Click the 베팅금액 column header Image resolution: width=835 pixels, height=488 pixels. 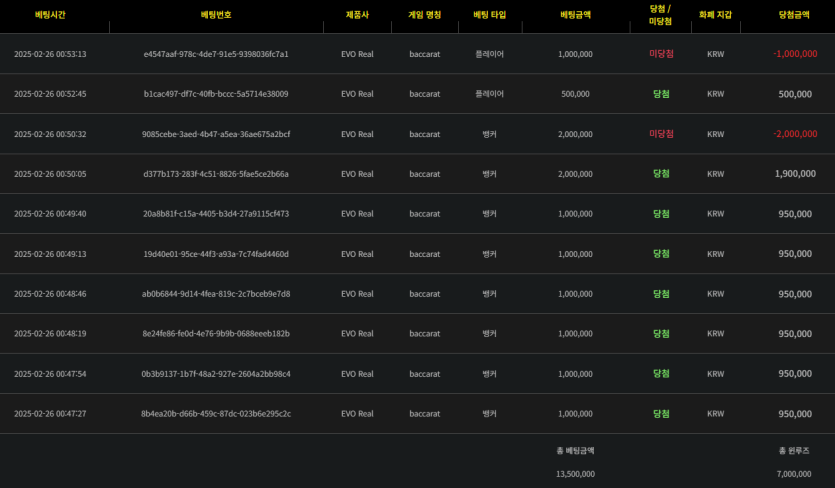pos(575,15)
